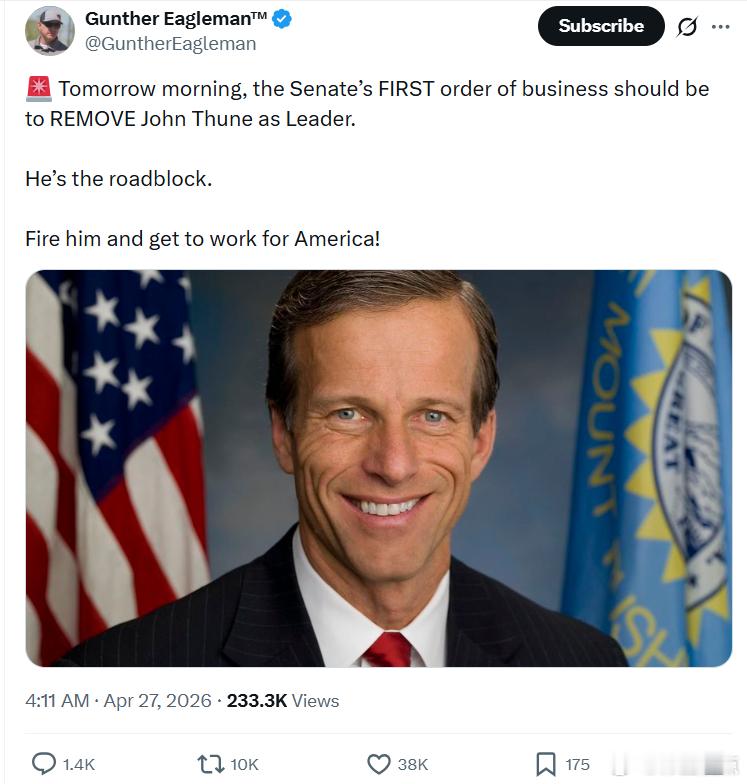Click the blue verified checkmark badge
The height and width of the screenshot is (784, 747).
(x=284, y=19)
